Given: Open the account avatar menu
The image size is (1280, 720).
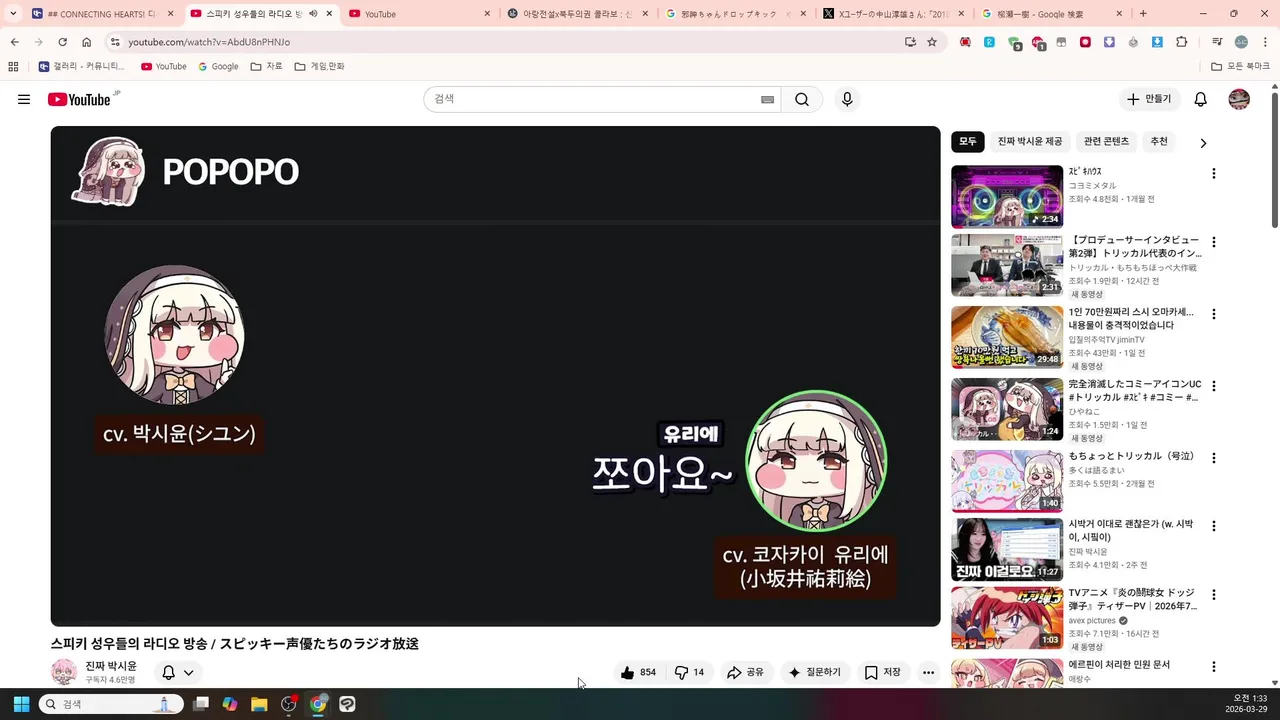Looking at the screenshot, I should [1239, 99].
